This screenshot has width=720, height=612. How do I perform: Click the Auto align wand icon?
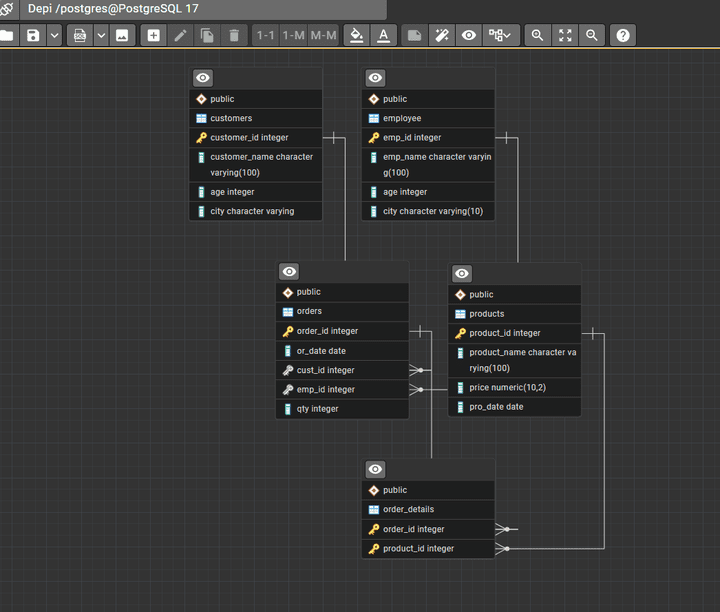coord(441,35)
